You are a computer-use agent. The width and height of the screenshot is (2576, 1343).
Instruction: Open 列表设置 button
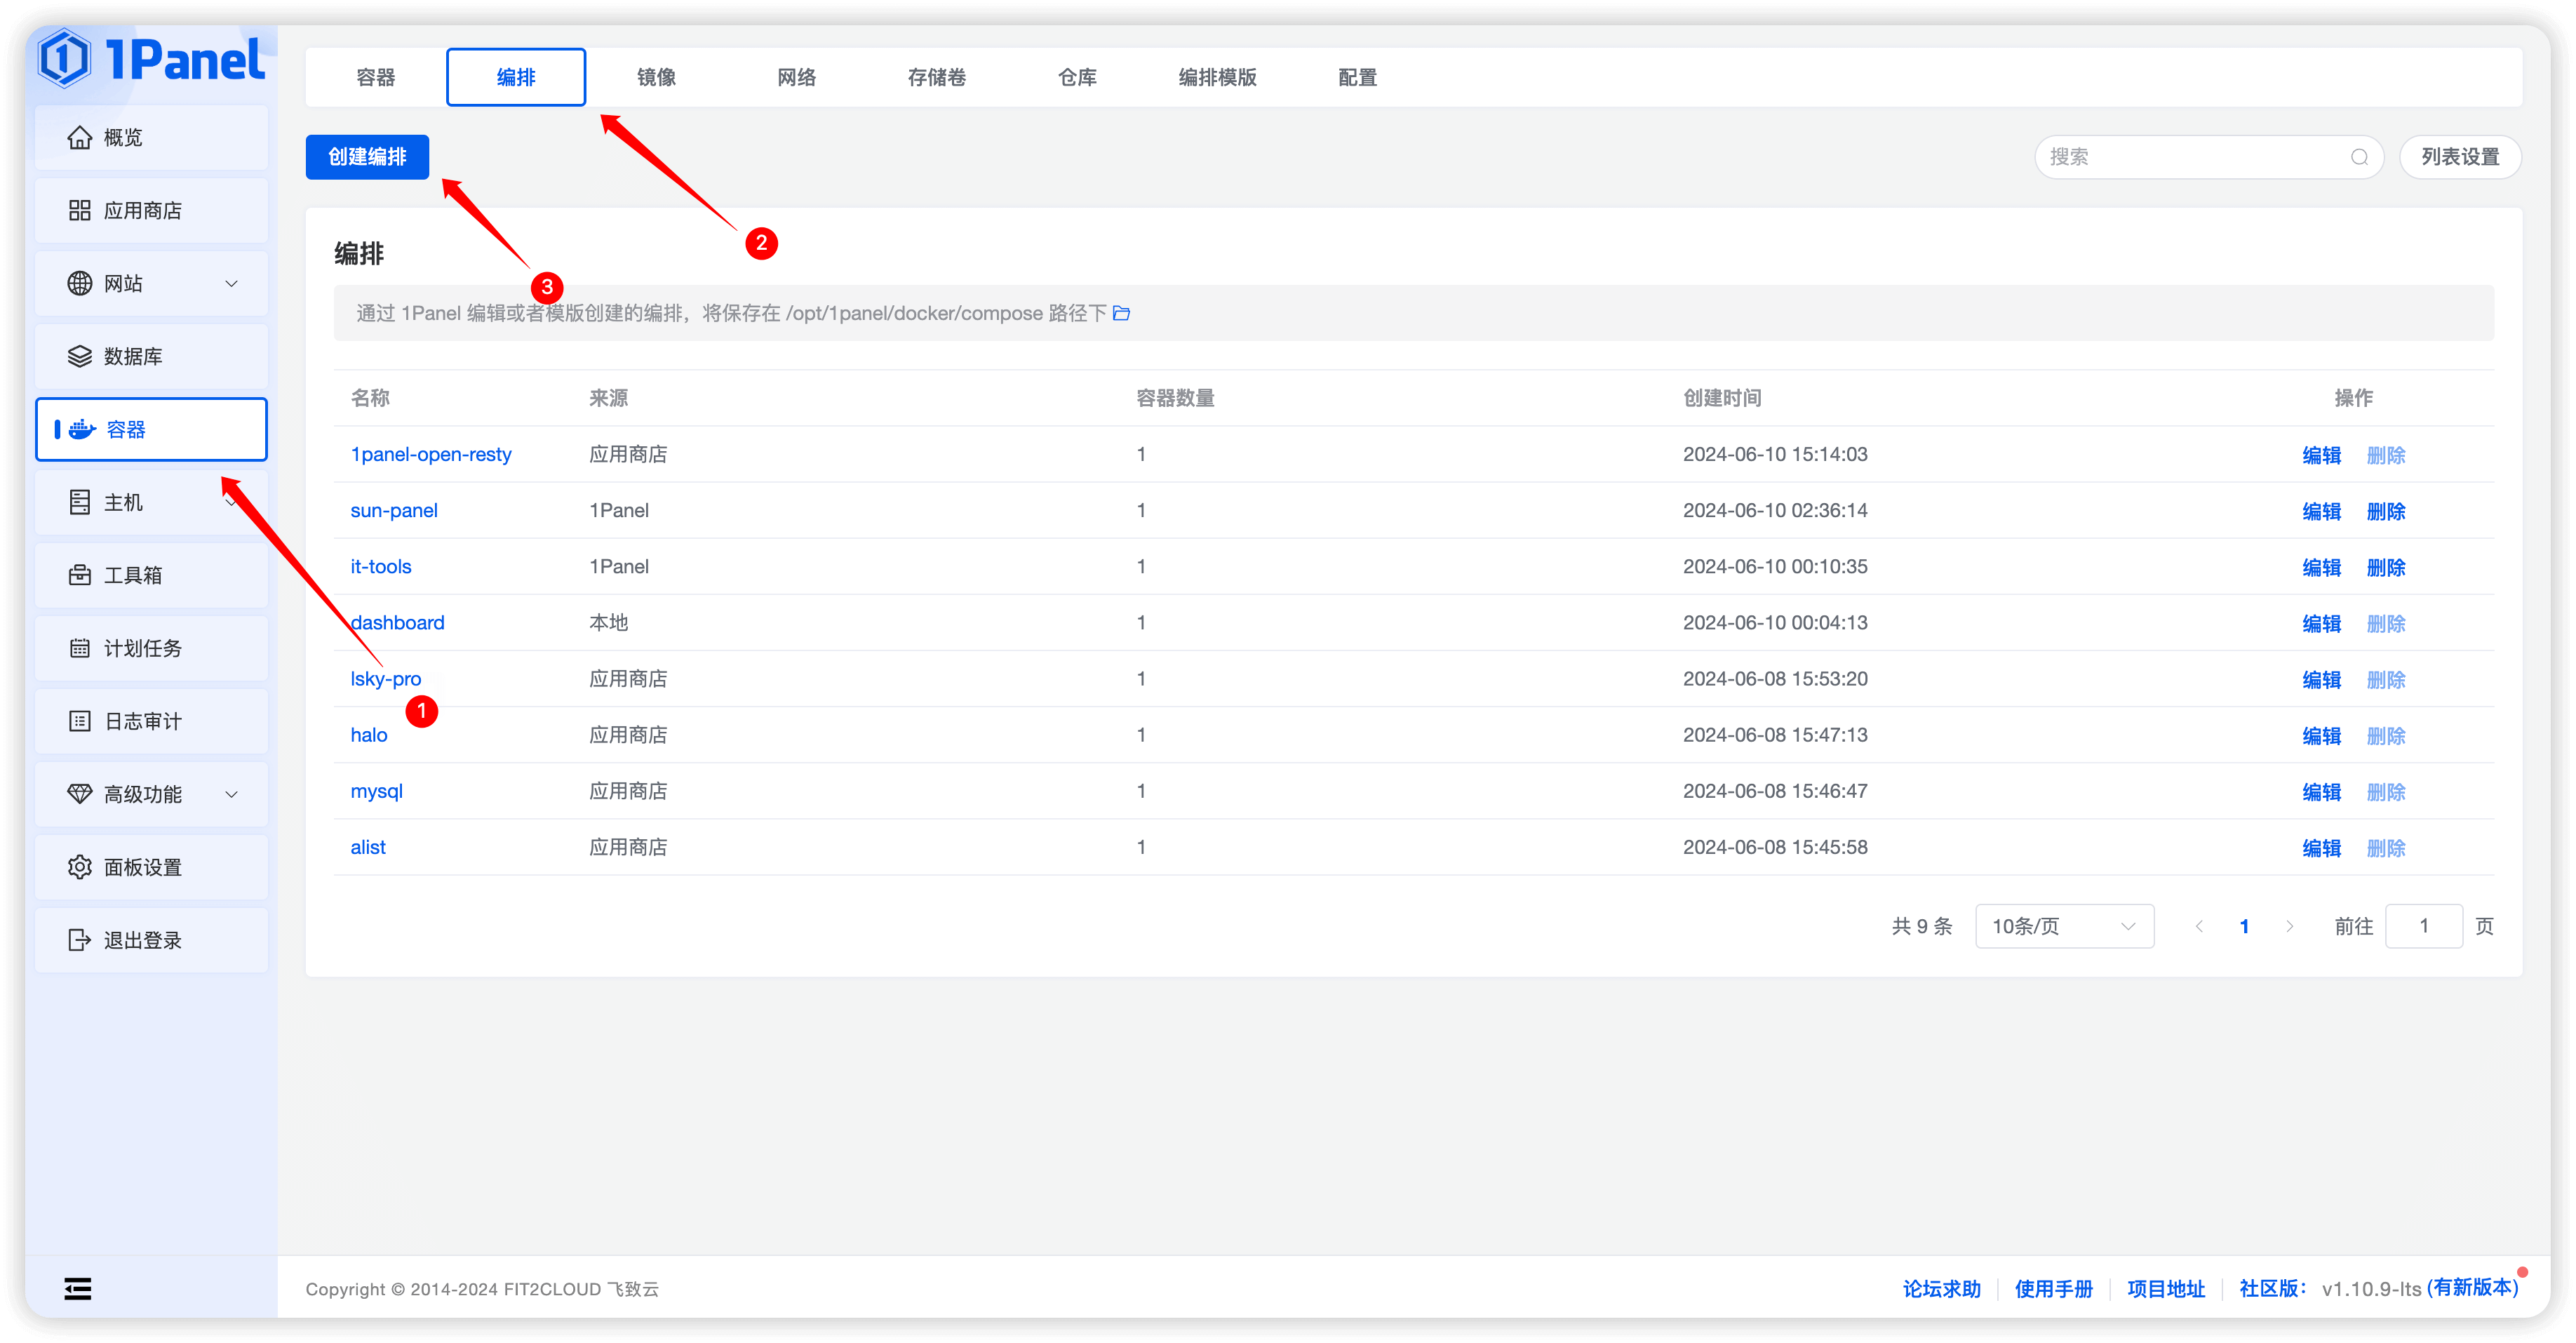[2459, 157]
